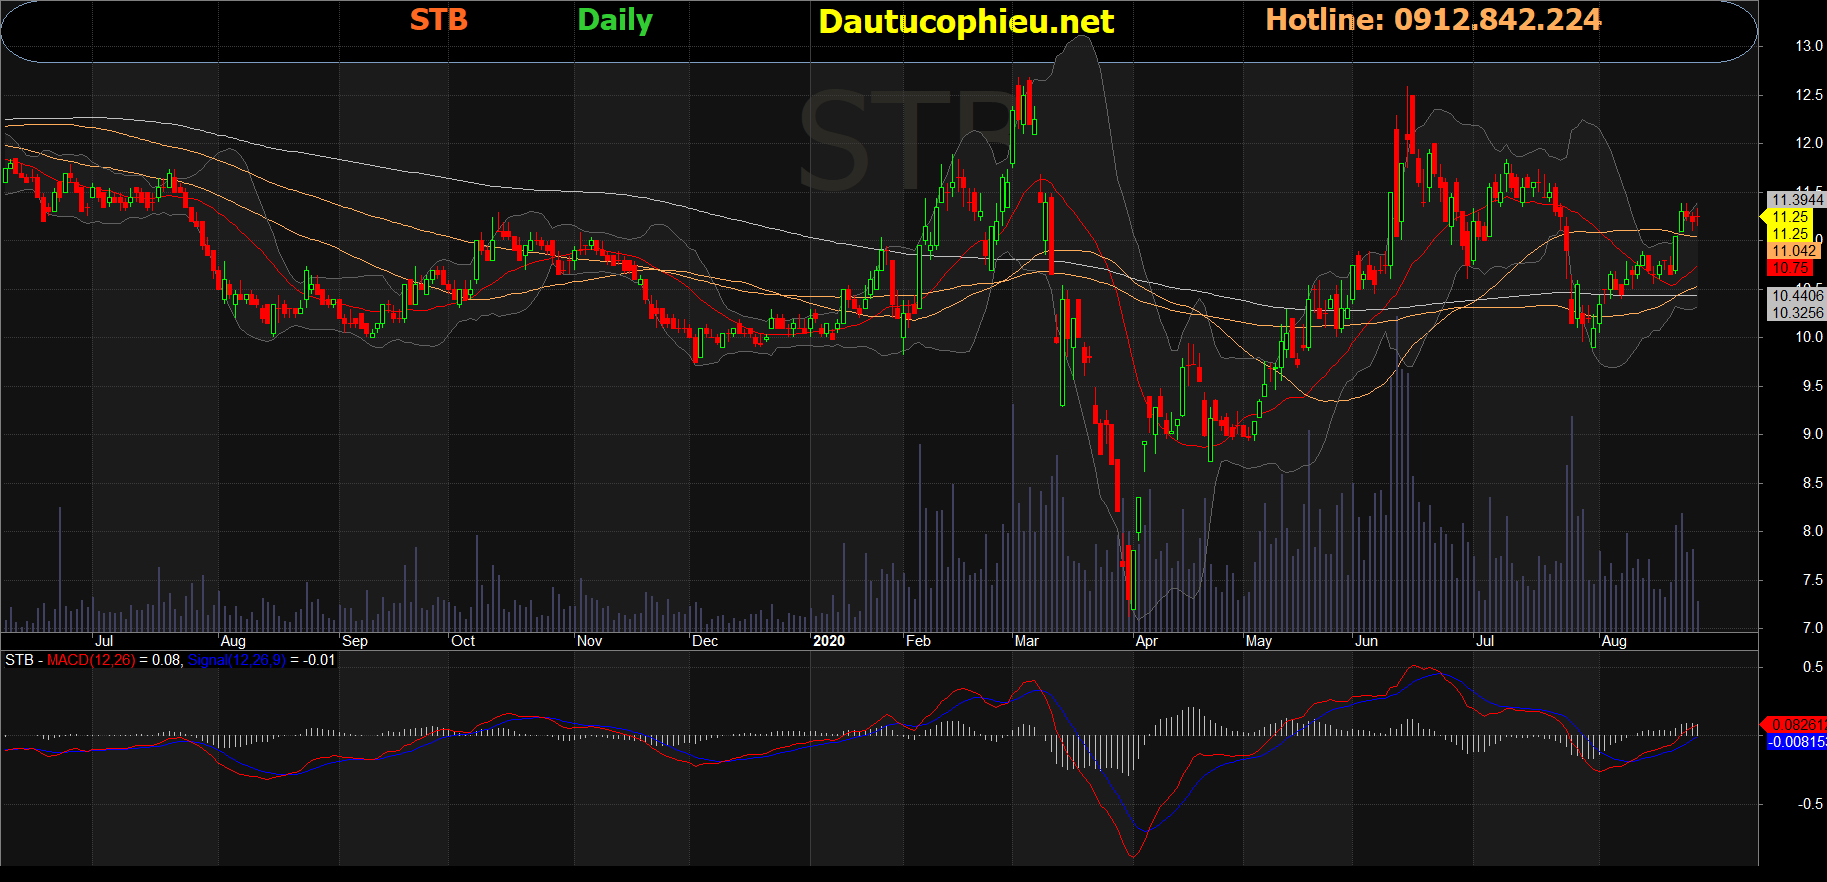Click the 10.3256 price tag
The height and width of the screenshot is (882, 1827).
(x=1796, y=313)
